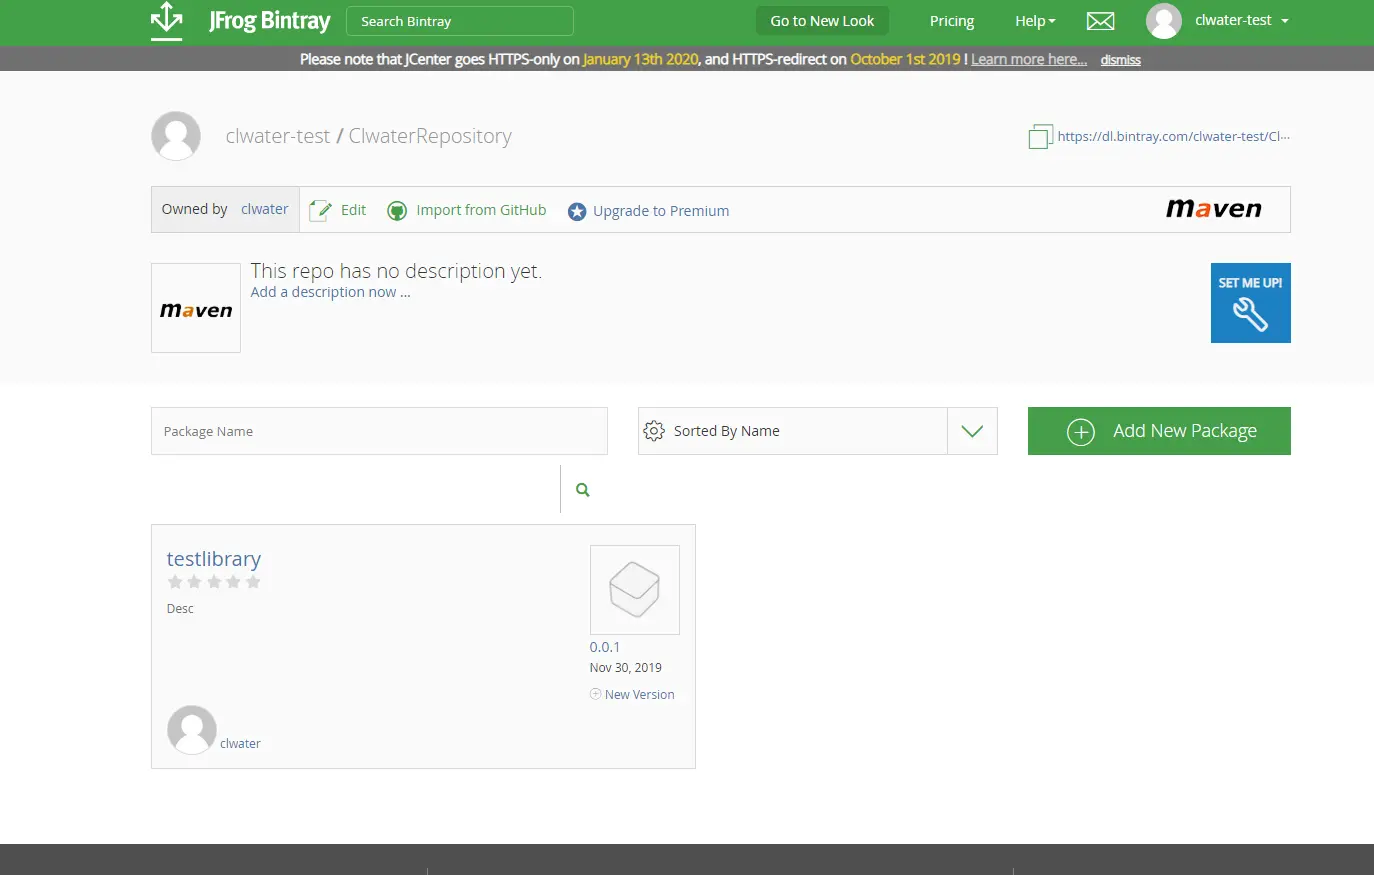Open the Pricing page

952,21
